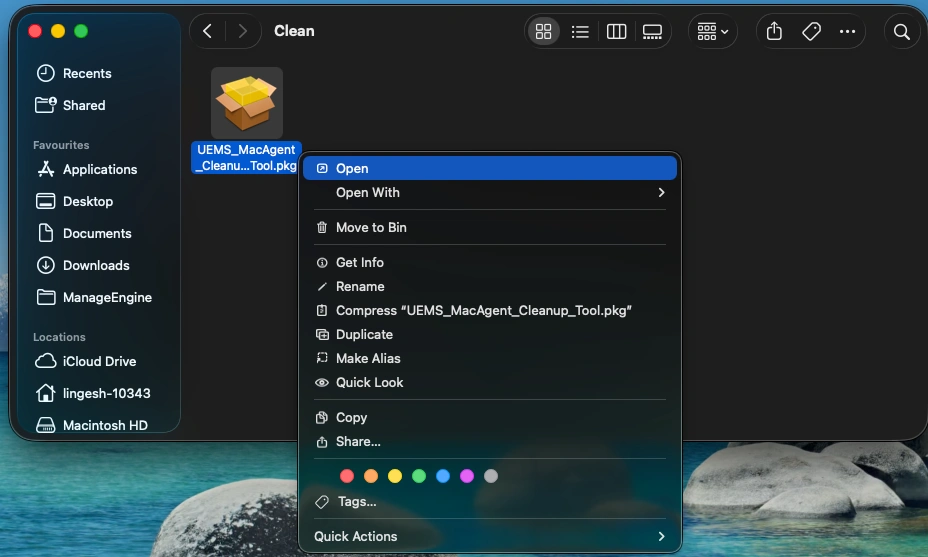Choose Open from the context menu
Image resolution: width=928 pixels, height=557 pixels.
pyautogui.click(x=490, y=168)
